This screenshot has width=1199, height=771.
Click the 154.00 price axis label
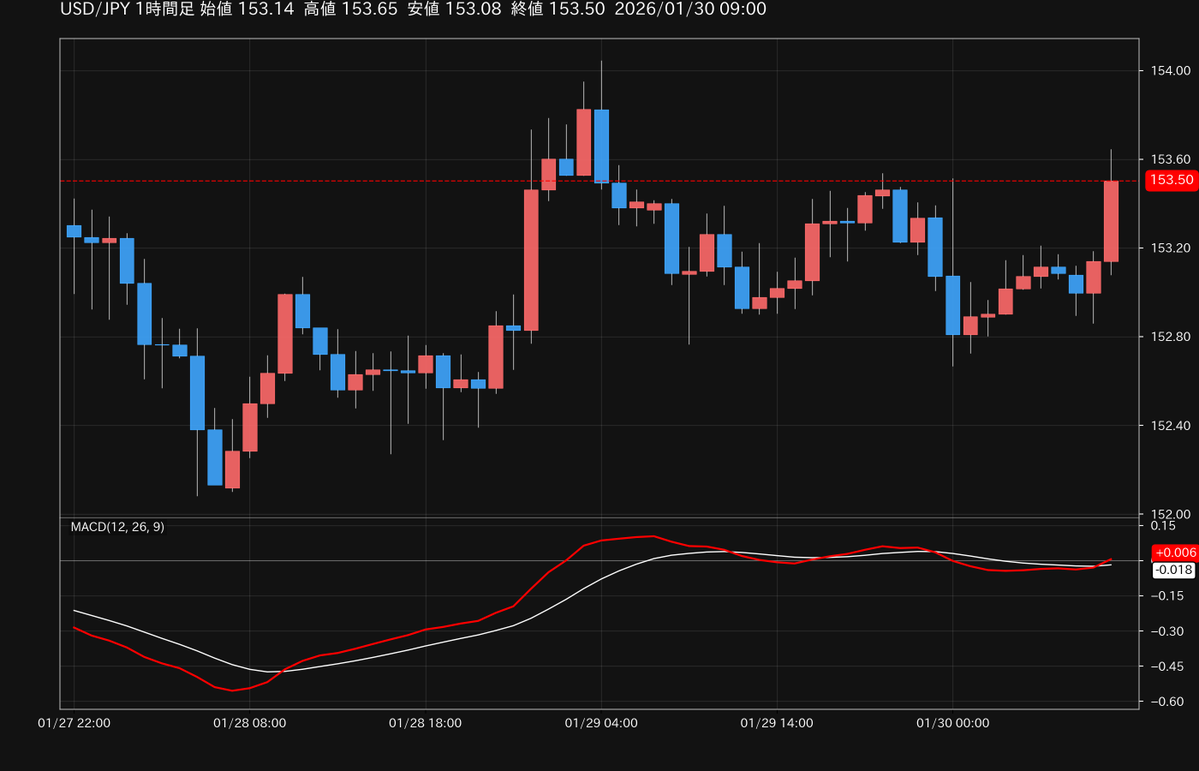(1170, 71)
